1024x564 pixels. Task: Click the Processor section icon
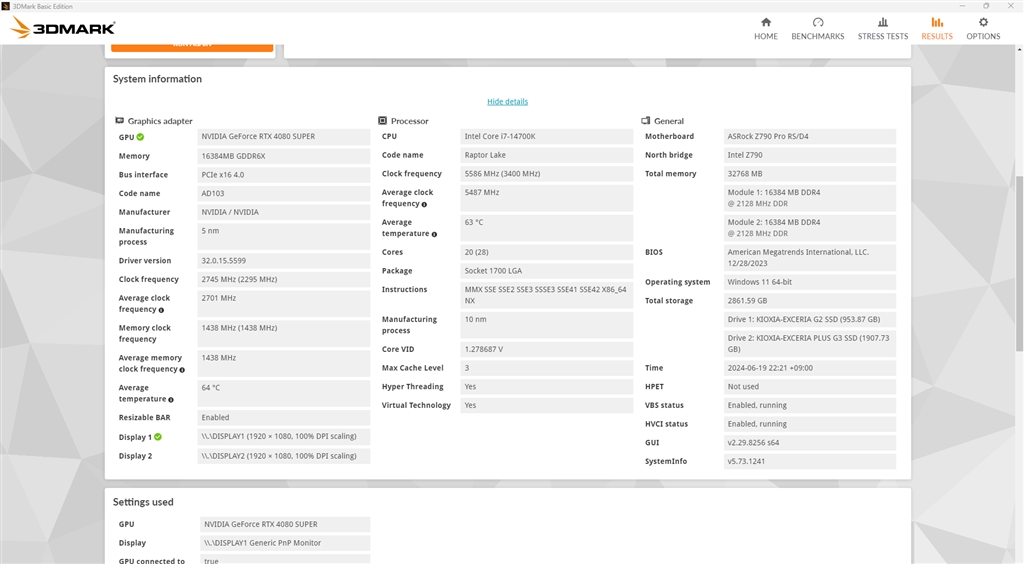(x=383, y=121)
